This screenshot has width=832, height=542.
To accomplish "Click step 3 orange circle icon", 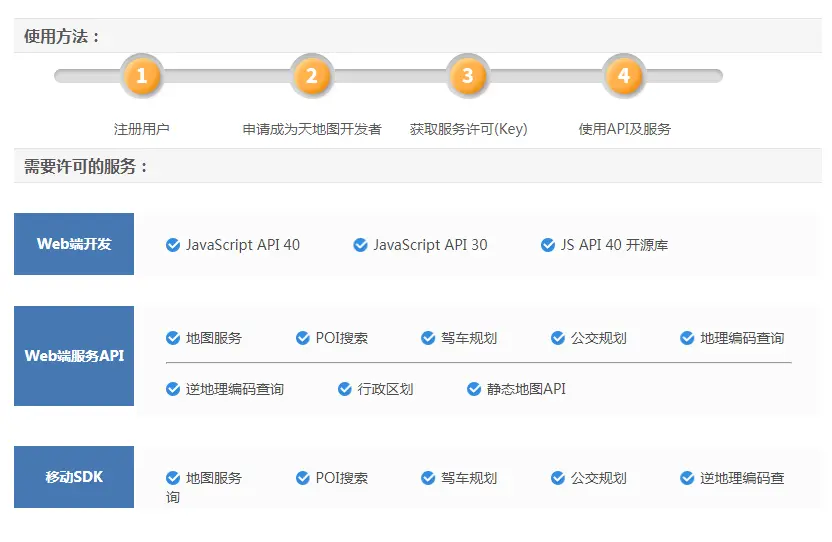I will click(467, 76).
